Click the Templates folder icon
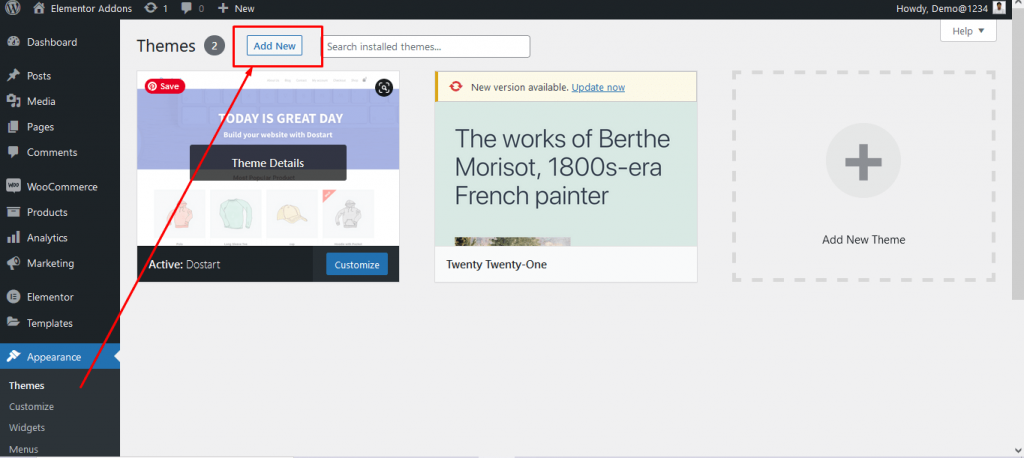 tap(13, 322)
